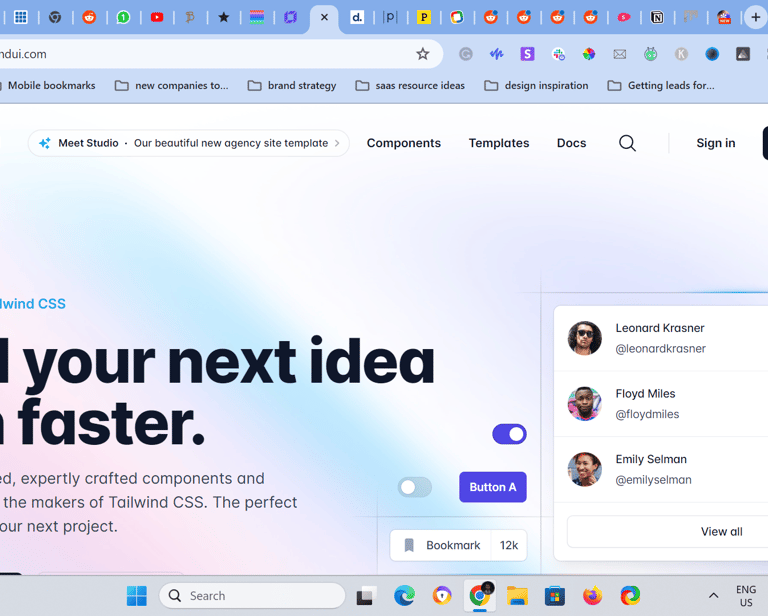Click the @floydmiles handle

pos(647,414)
